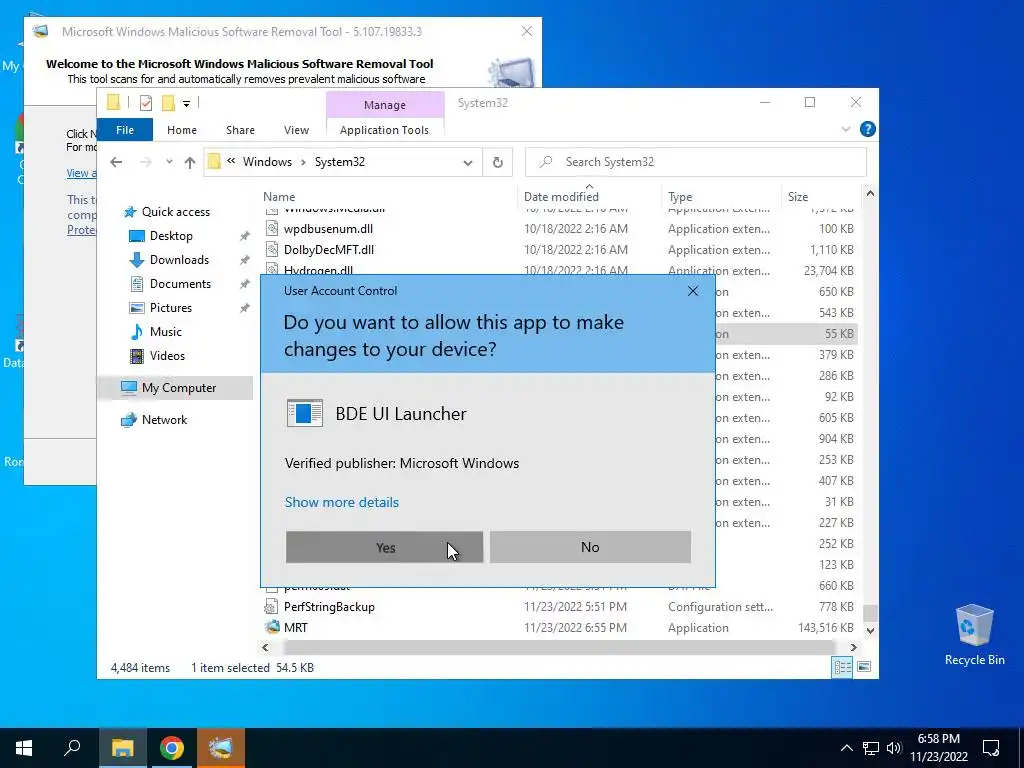The width and height of the screenshot is (1024, 768).
Task: Click the network tray icon
Action: tap(871, 748)
